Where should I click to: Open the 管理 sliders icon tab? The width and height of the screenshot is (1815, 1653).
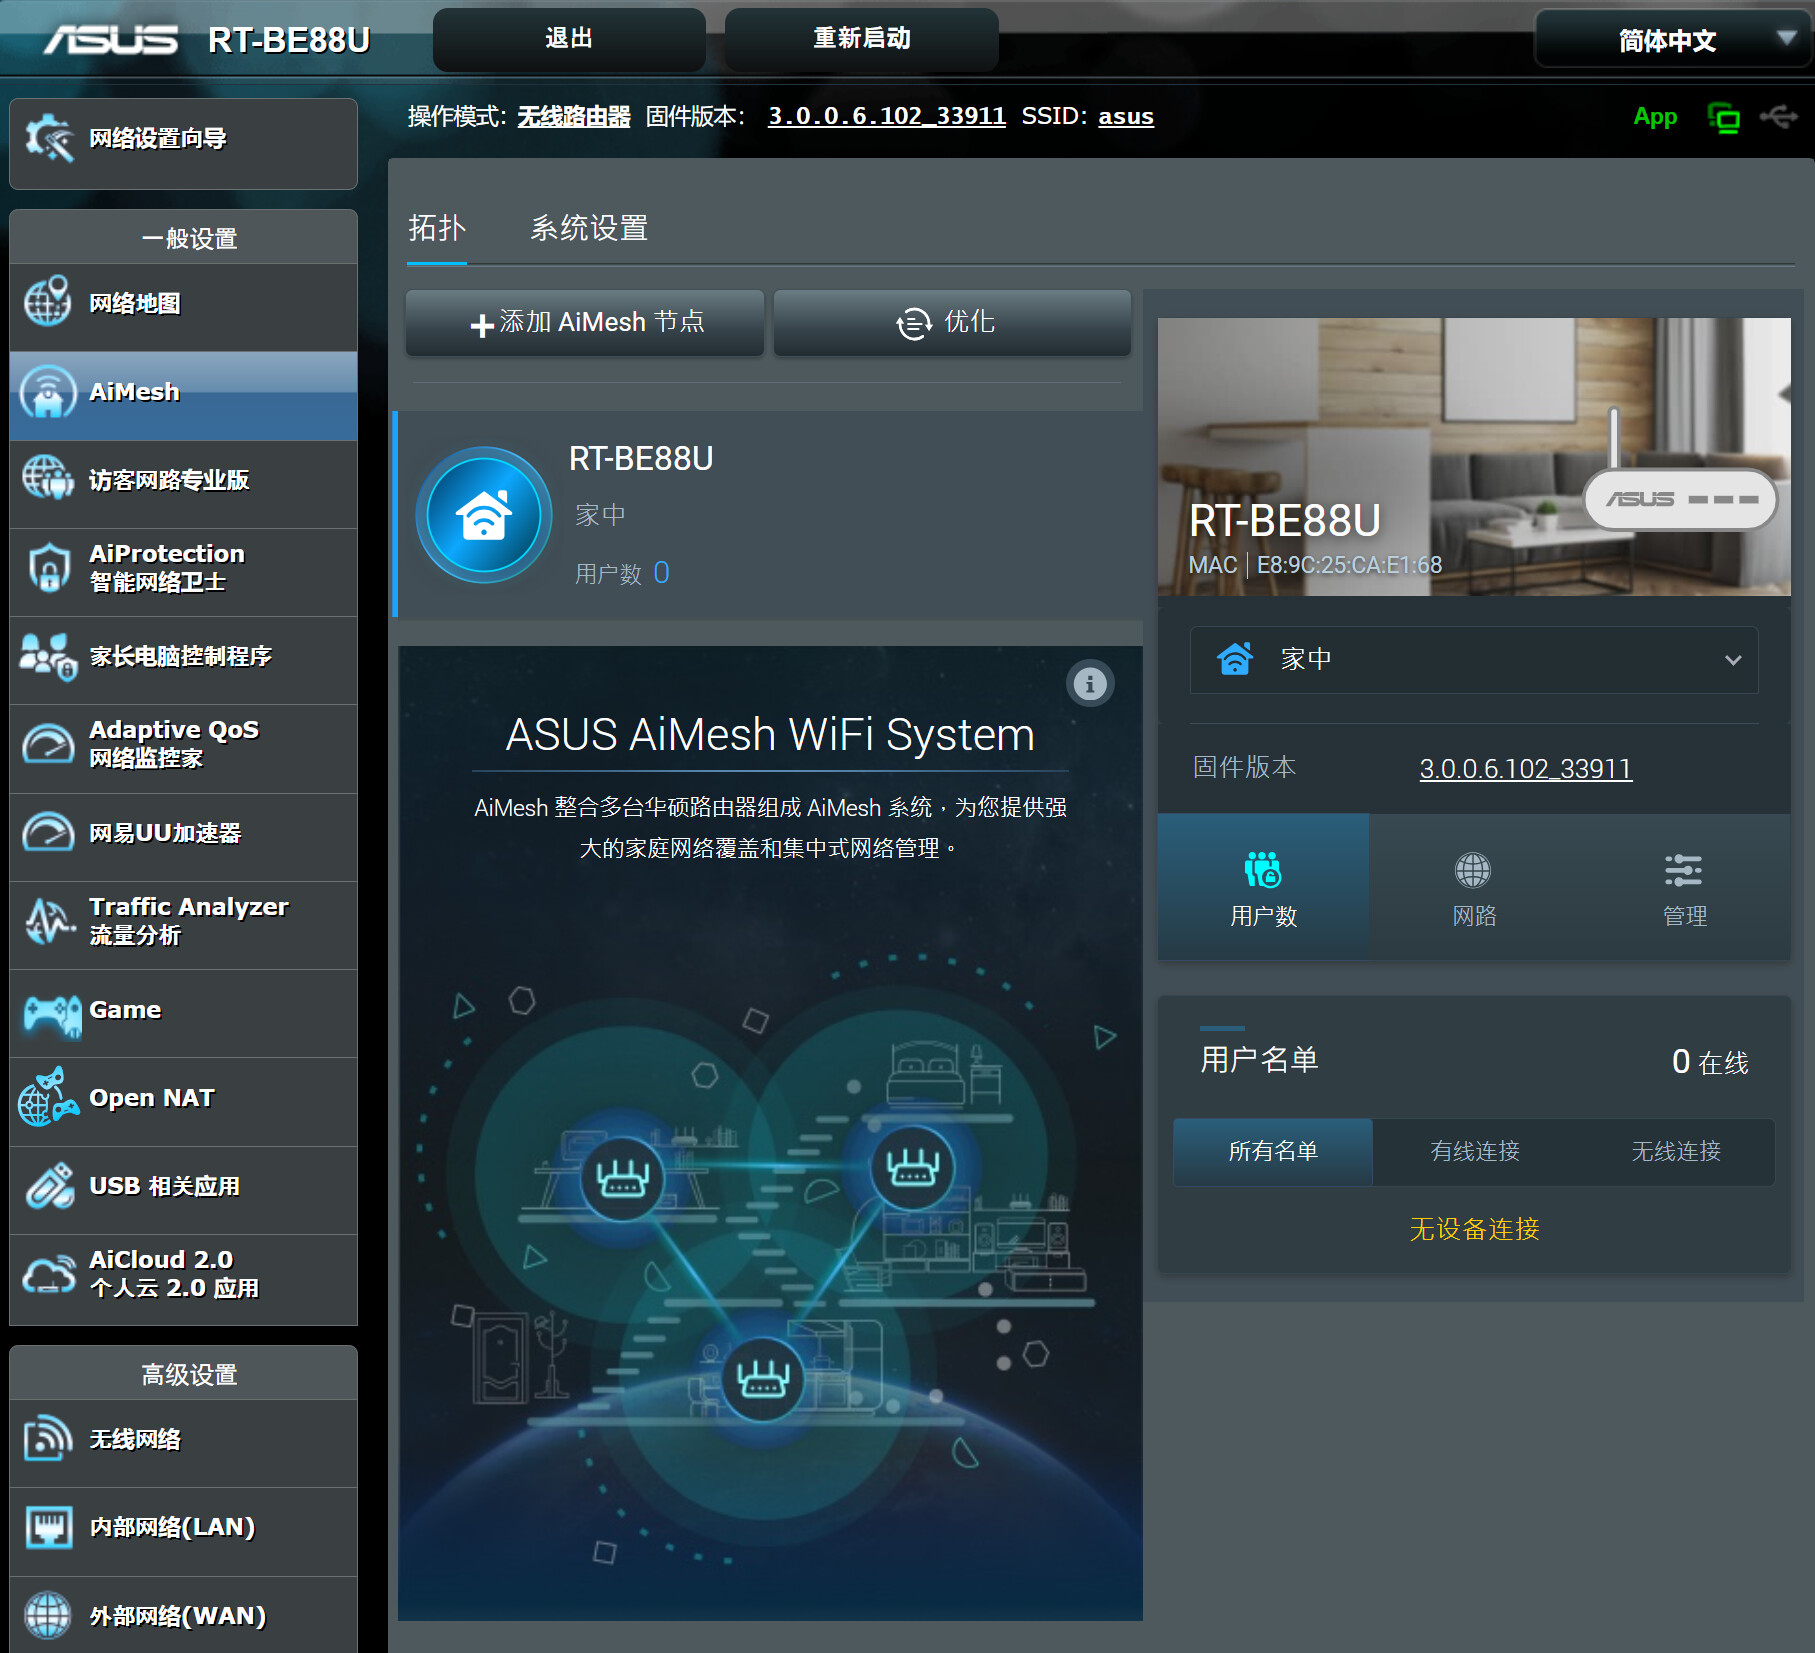click(1684, 887)
